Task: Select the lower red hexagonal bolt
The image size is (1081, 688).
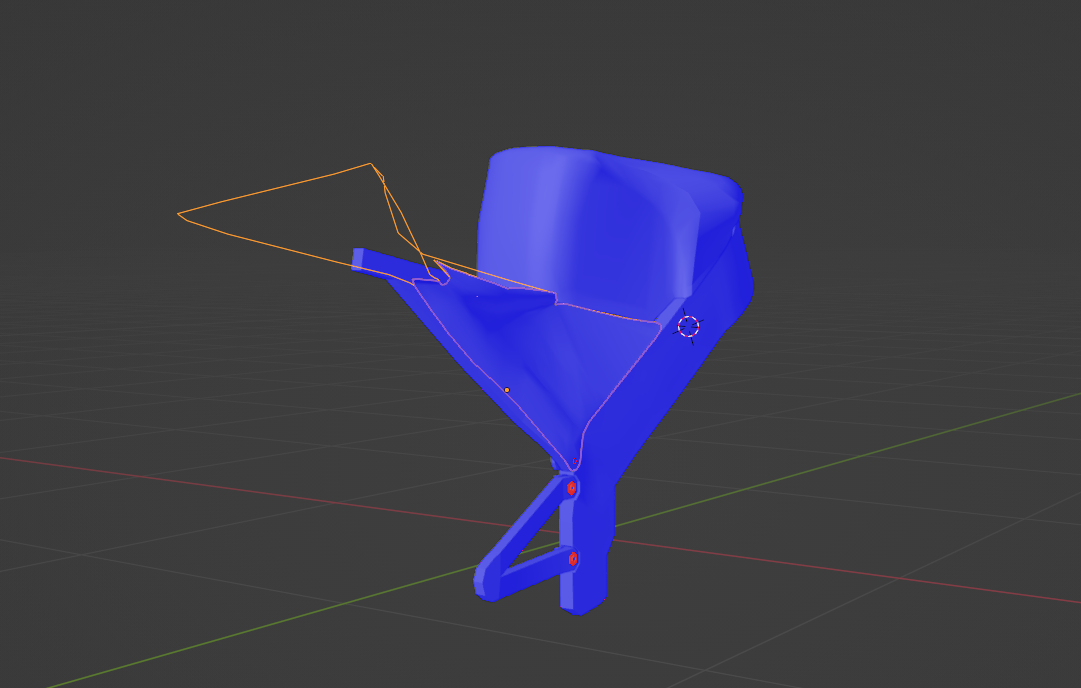Action: [x=572, y=559]
